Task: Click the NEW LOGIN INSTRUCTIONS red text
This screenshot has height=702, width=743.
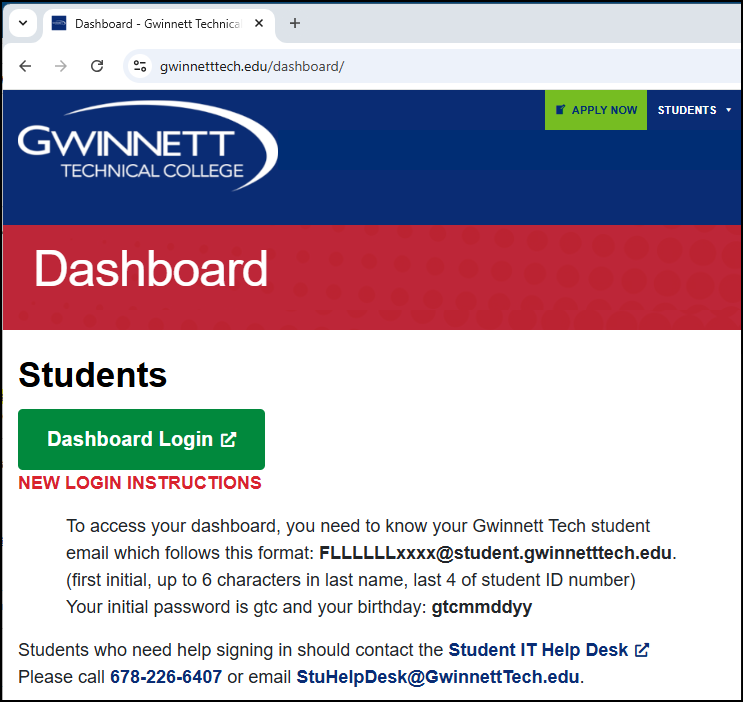Action: coord(140,483)
